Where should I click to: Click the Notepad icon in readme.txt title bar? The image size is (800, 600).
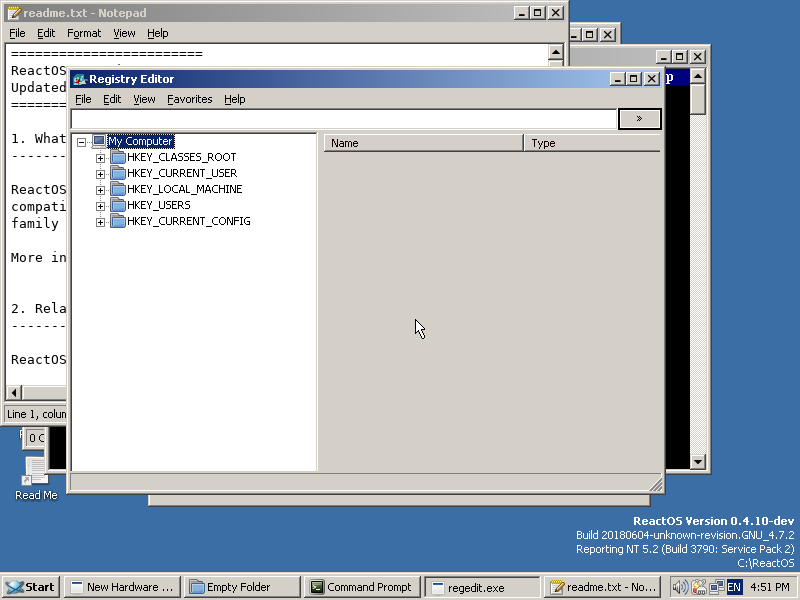click(13, 12)
